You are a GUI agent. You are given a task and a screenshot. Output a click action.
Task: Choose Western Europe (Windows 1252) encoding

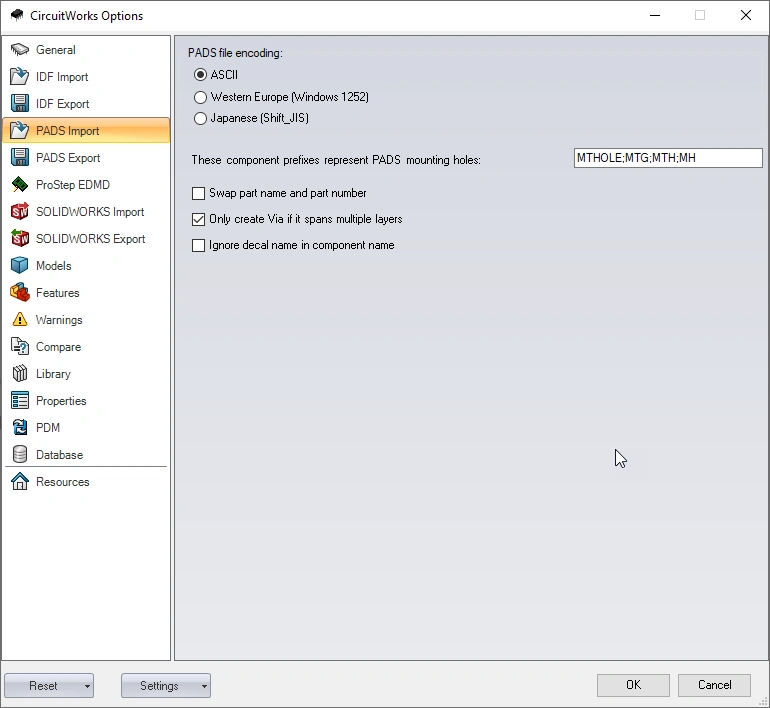[200, 97]
